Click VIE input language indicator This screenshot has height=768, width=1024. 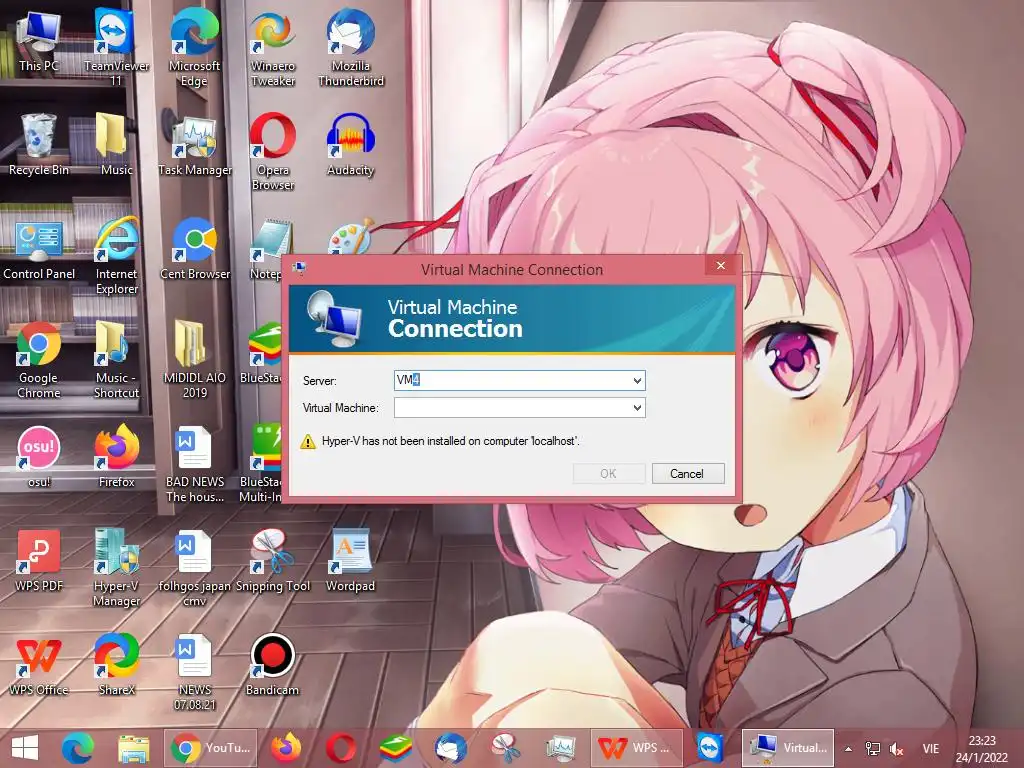pyautogui.click(x=931, y=749)
